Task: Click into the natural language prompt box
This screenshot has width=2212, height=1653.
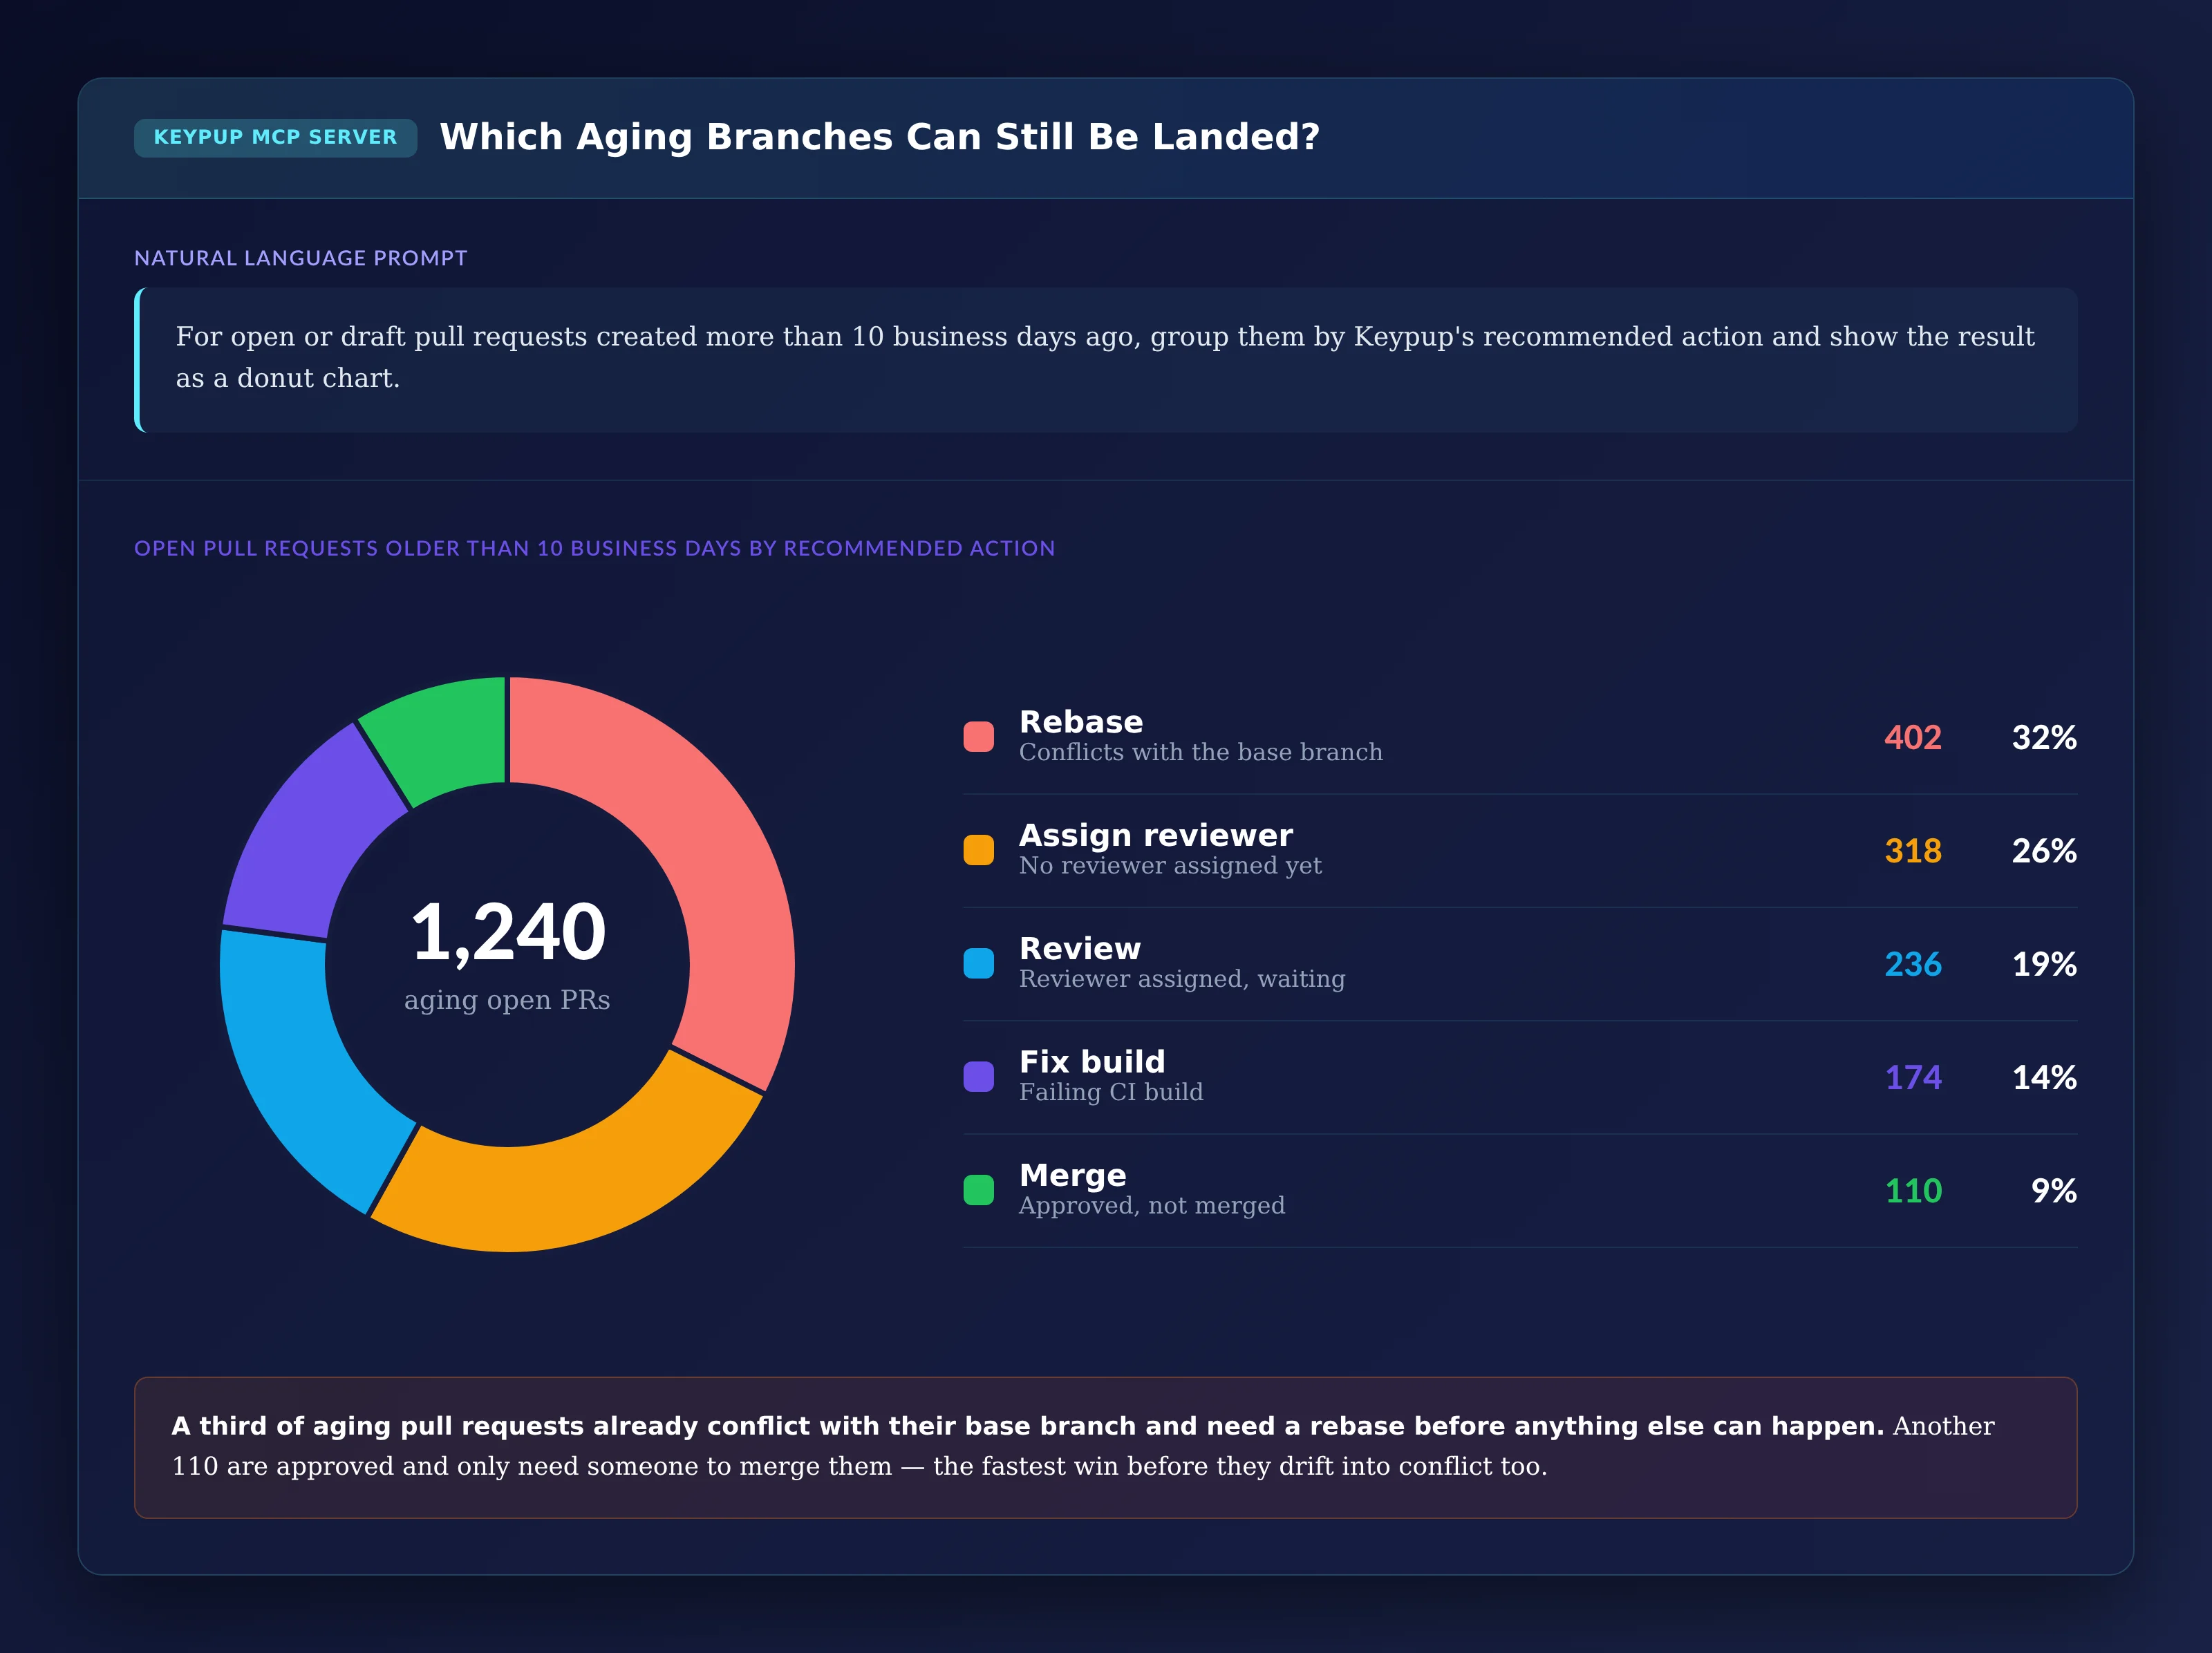Action: [x=1106, y=360]
